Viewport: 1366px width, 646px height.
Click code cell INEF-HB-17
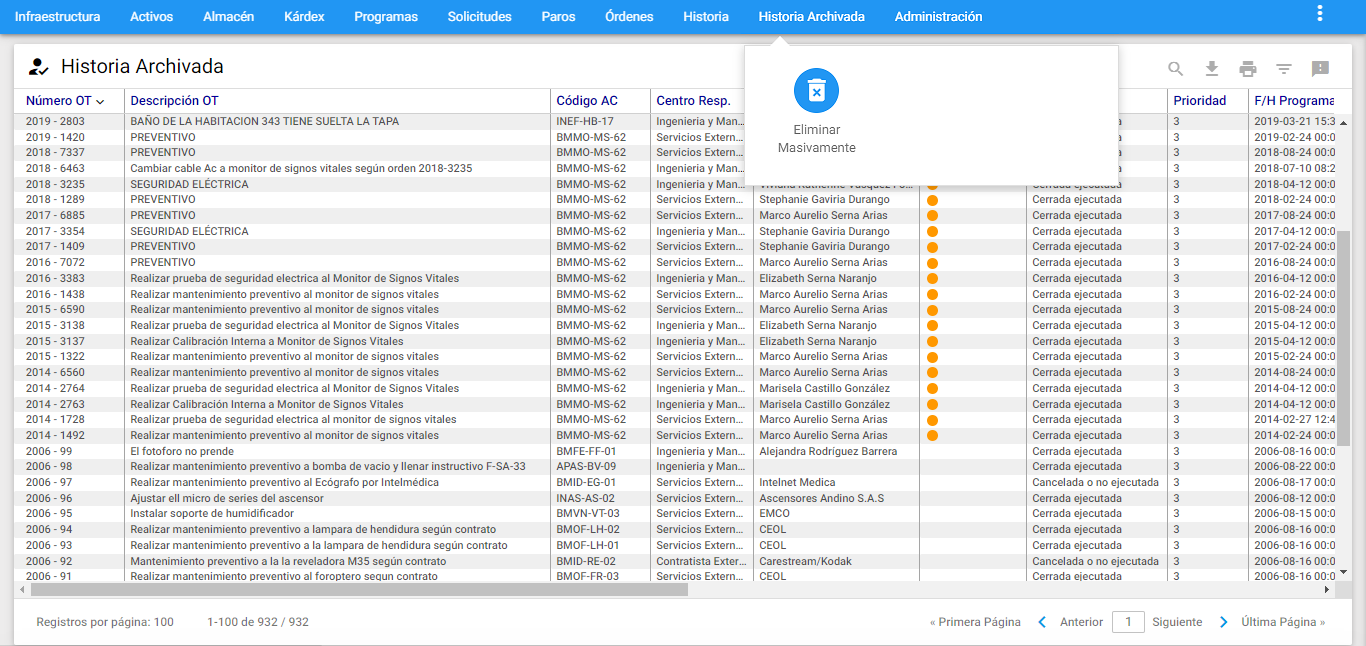pos(585,122)
